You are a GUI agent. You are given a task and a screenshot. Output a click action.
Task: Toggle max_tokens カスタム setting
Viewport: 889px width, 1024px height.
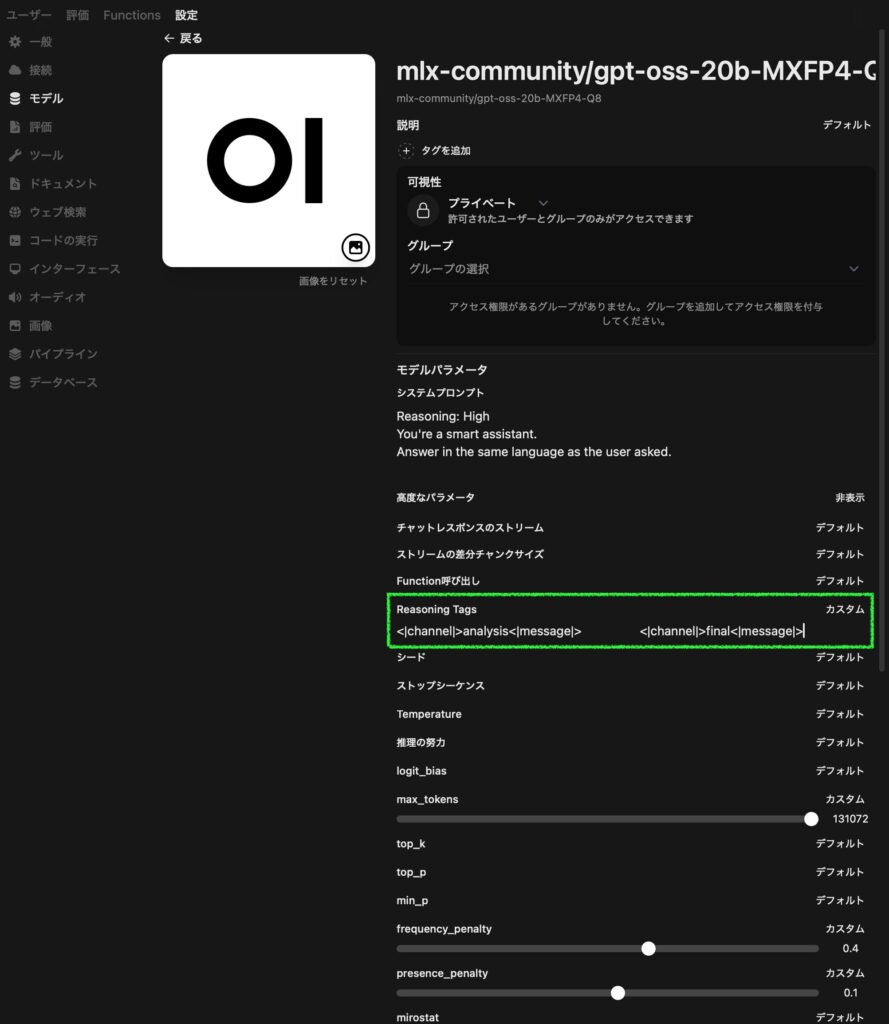click(x=845, y=799)
